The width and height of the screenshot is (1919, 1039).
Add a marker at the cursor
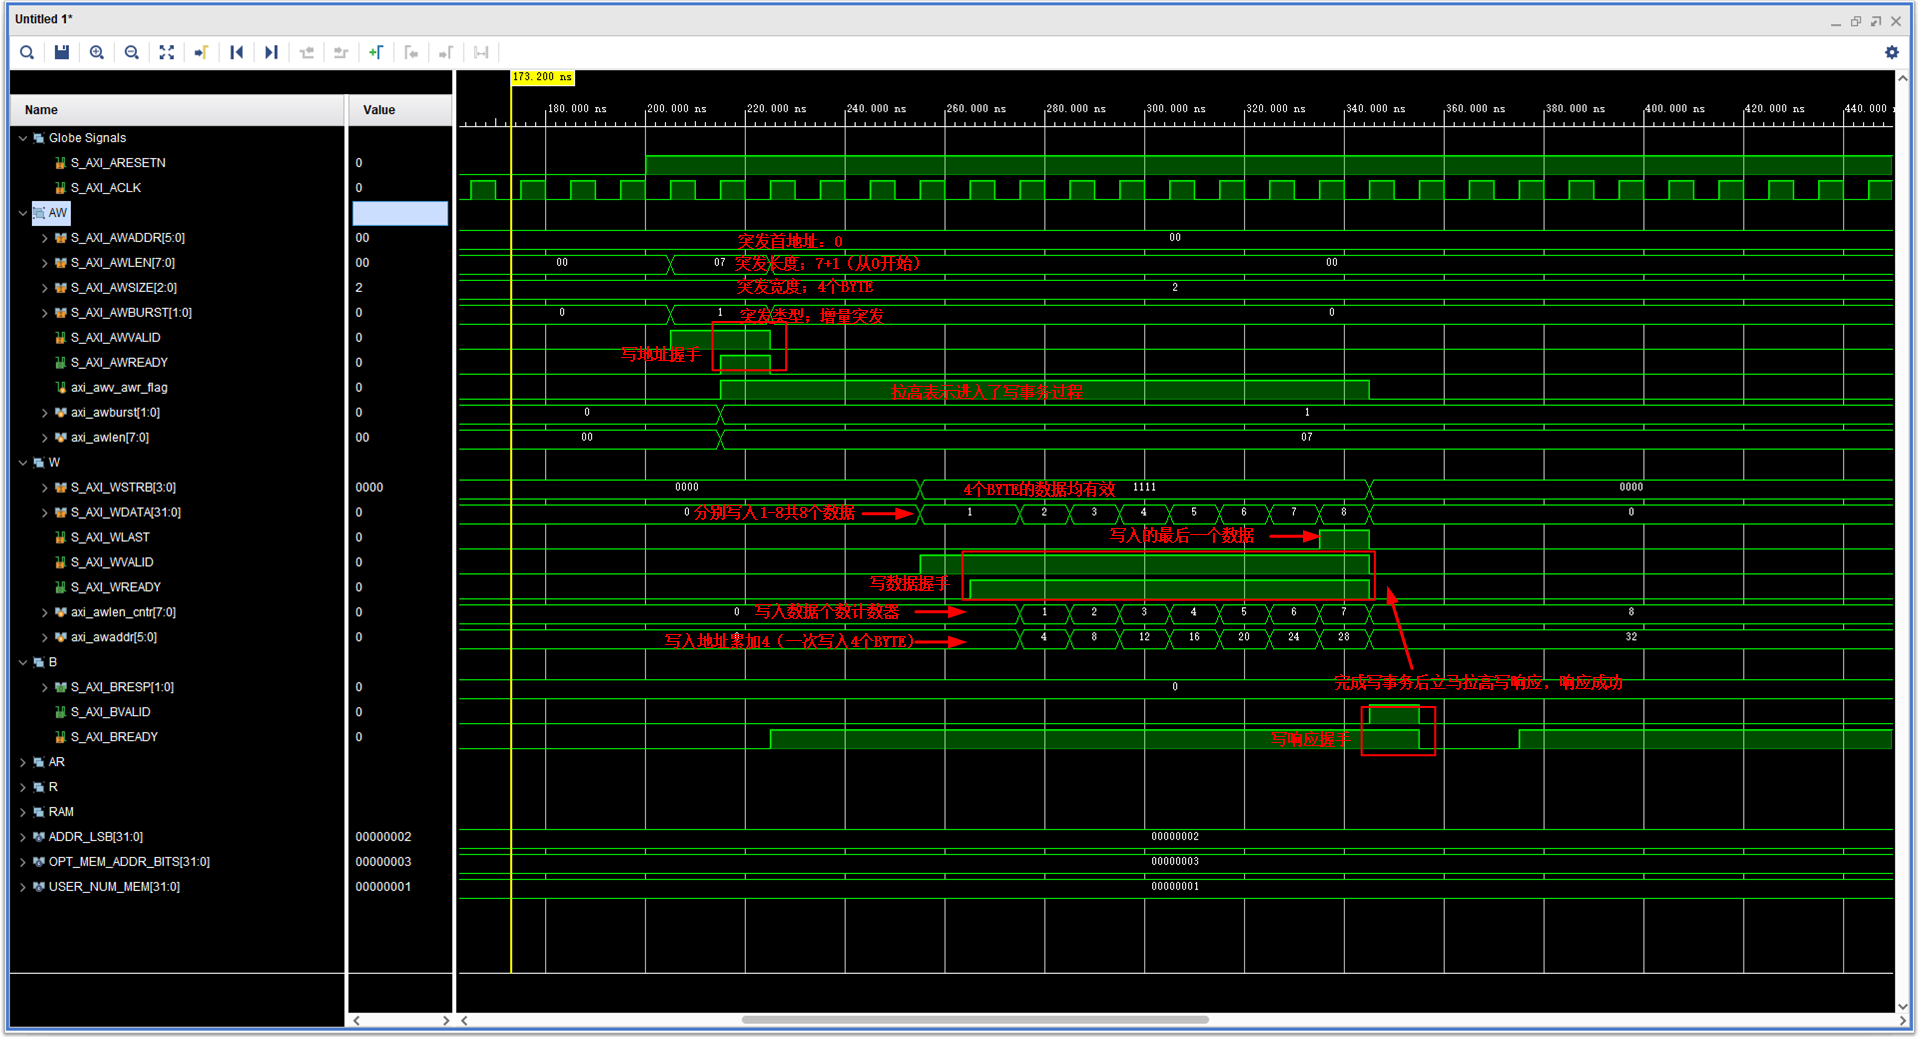[x=376, y=52]
